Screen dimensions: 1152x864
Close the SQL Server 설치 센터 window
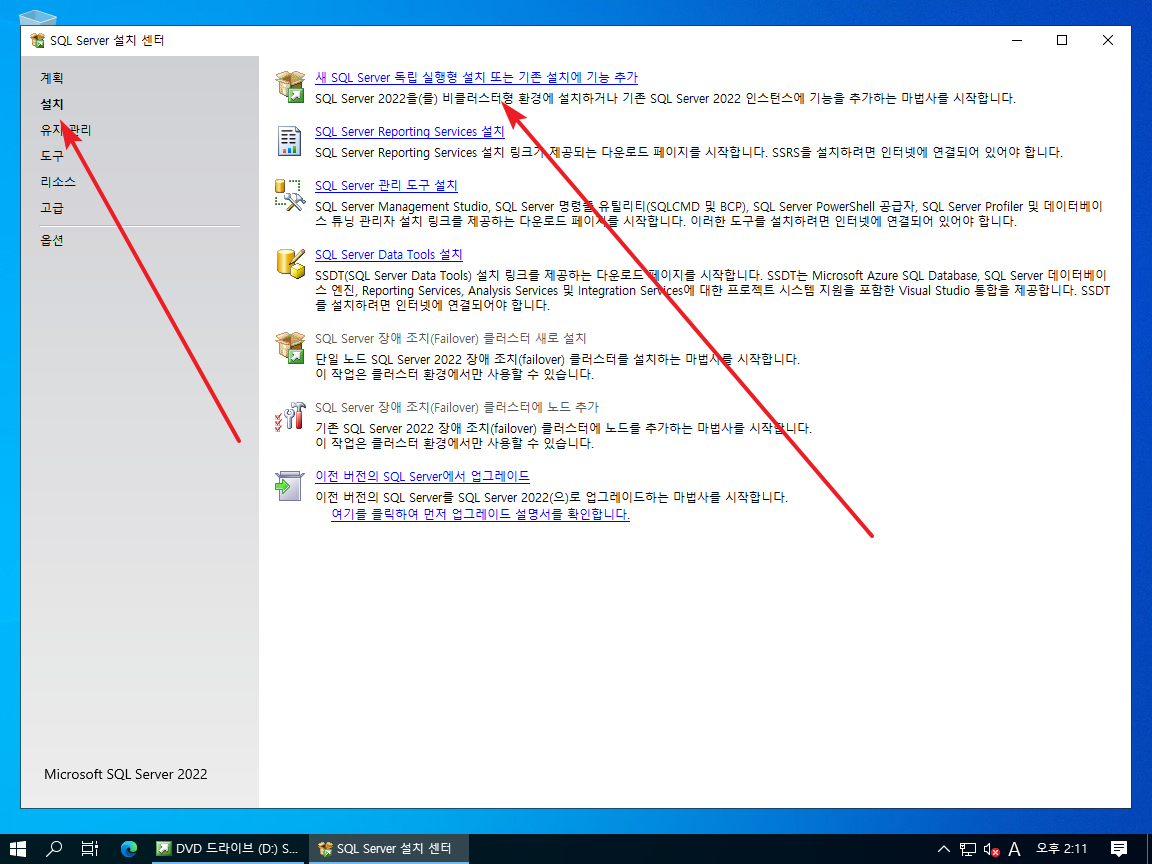click(x=1108, y=40)
